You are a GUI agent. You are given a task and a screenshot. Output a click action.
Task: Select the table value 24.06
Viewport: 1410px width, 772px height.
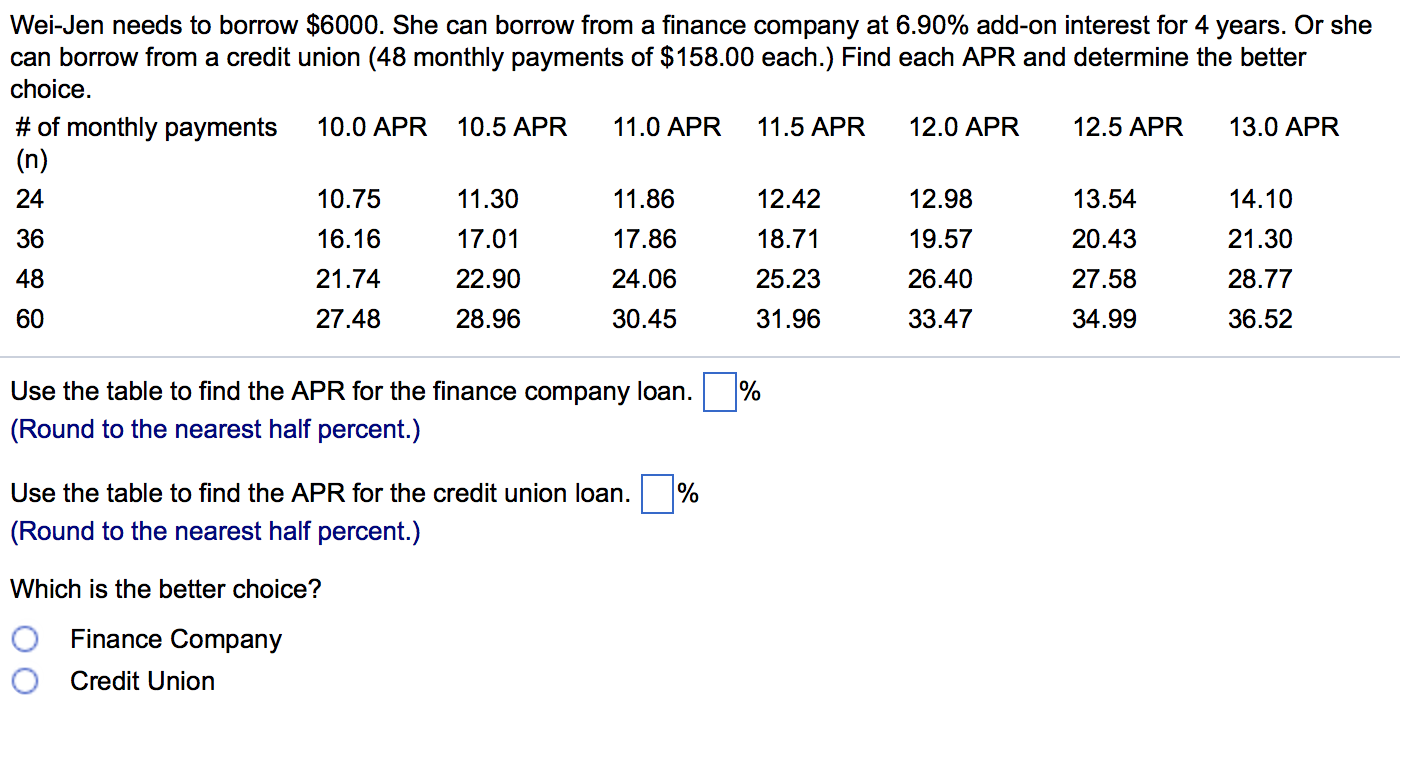pos(643,278)
